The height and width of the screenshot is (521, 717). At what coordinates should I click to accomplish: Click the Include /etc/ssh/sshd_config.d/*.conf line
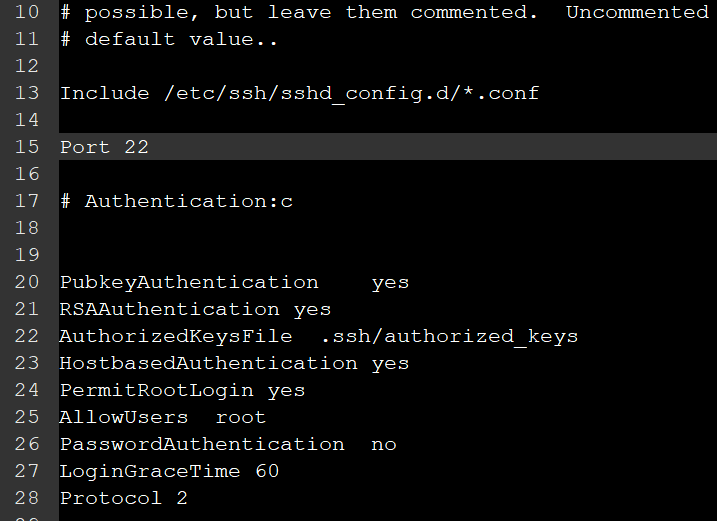click(300, 93)
